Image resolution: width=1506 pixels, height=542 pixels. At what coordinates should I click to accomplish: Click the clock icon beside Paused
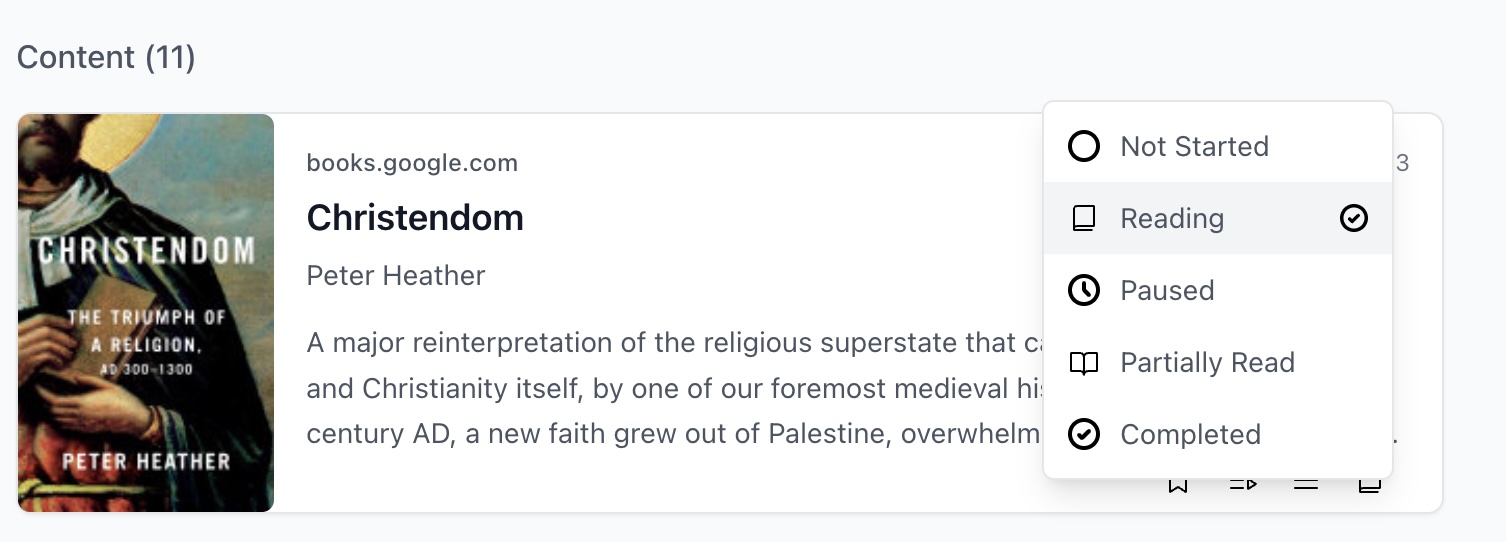tap(1084, 290)
